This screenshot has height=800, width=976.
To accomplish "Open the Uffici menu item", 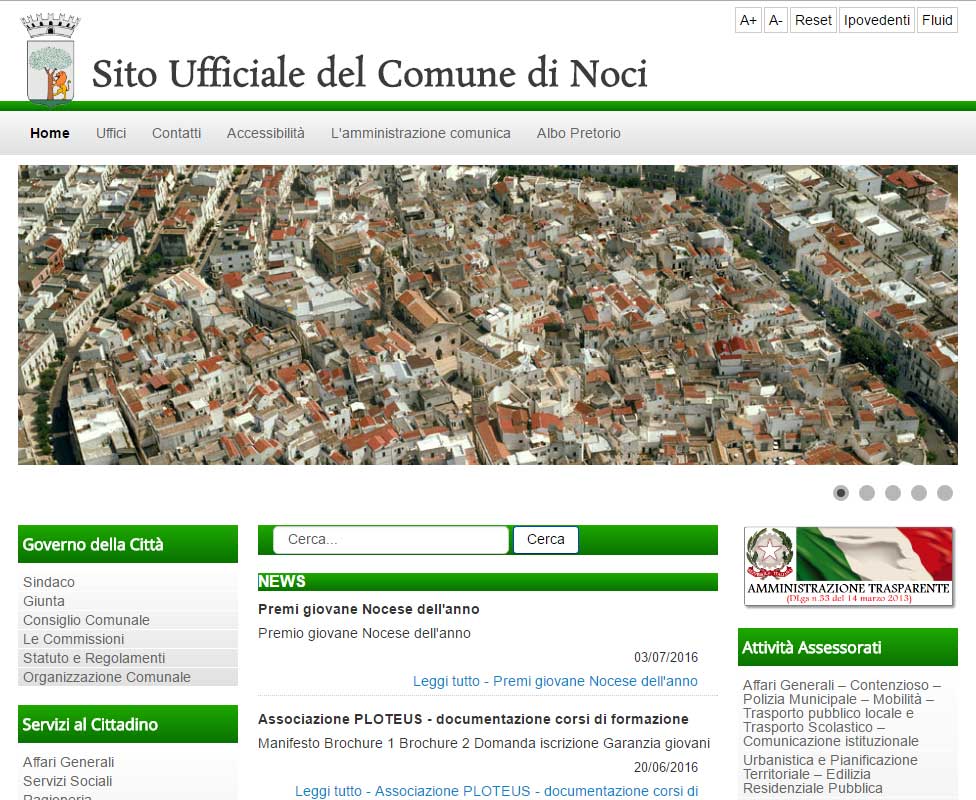I will coord(111,133).
